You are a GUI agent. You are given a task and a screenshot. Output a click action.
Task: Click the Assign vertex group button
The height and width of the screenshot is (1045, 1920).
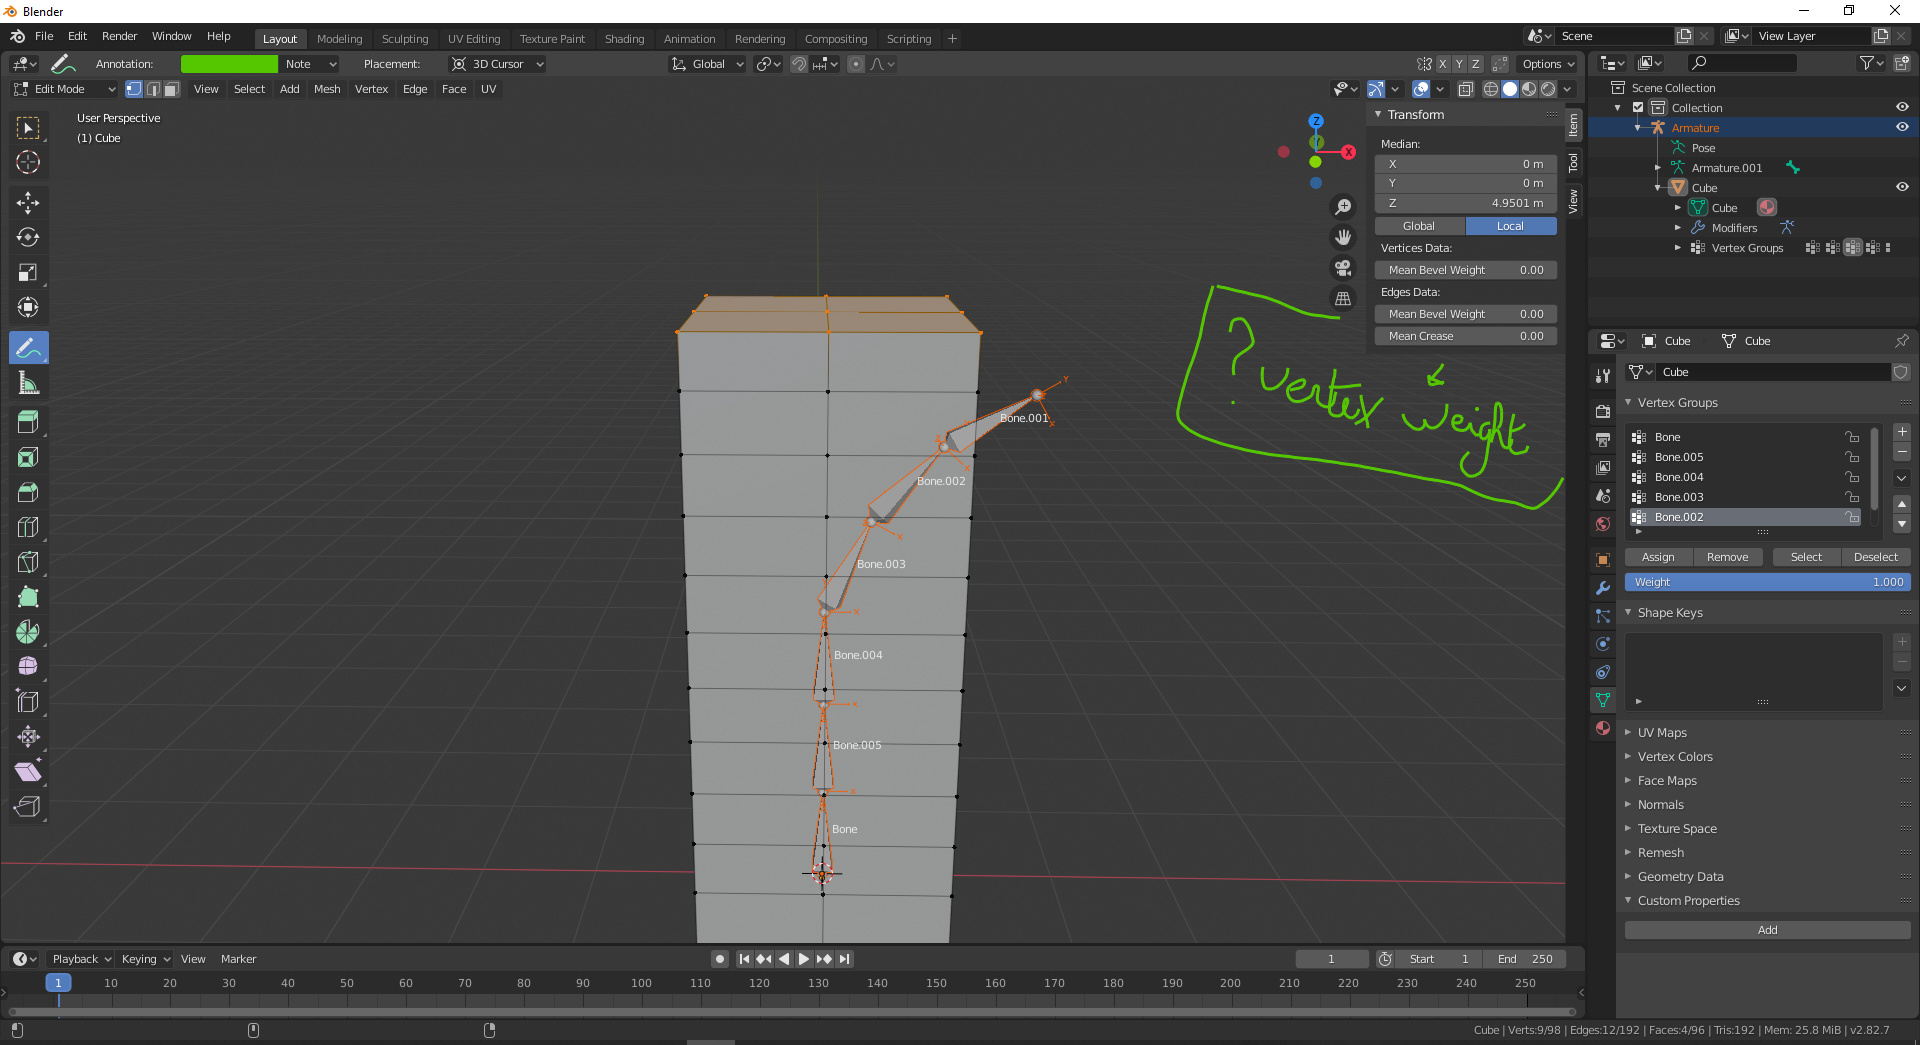[1658, 557]
